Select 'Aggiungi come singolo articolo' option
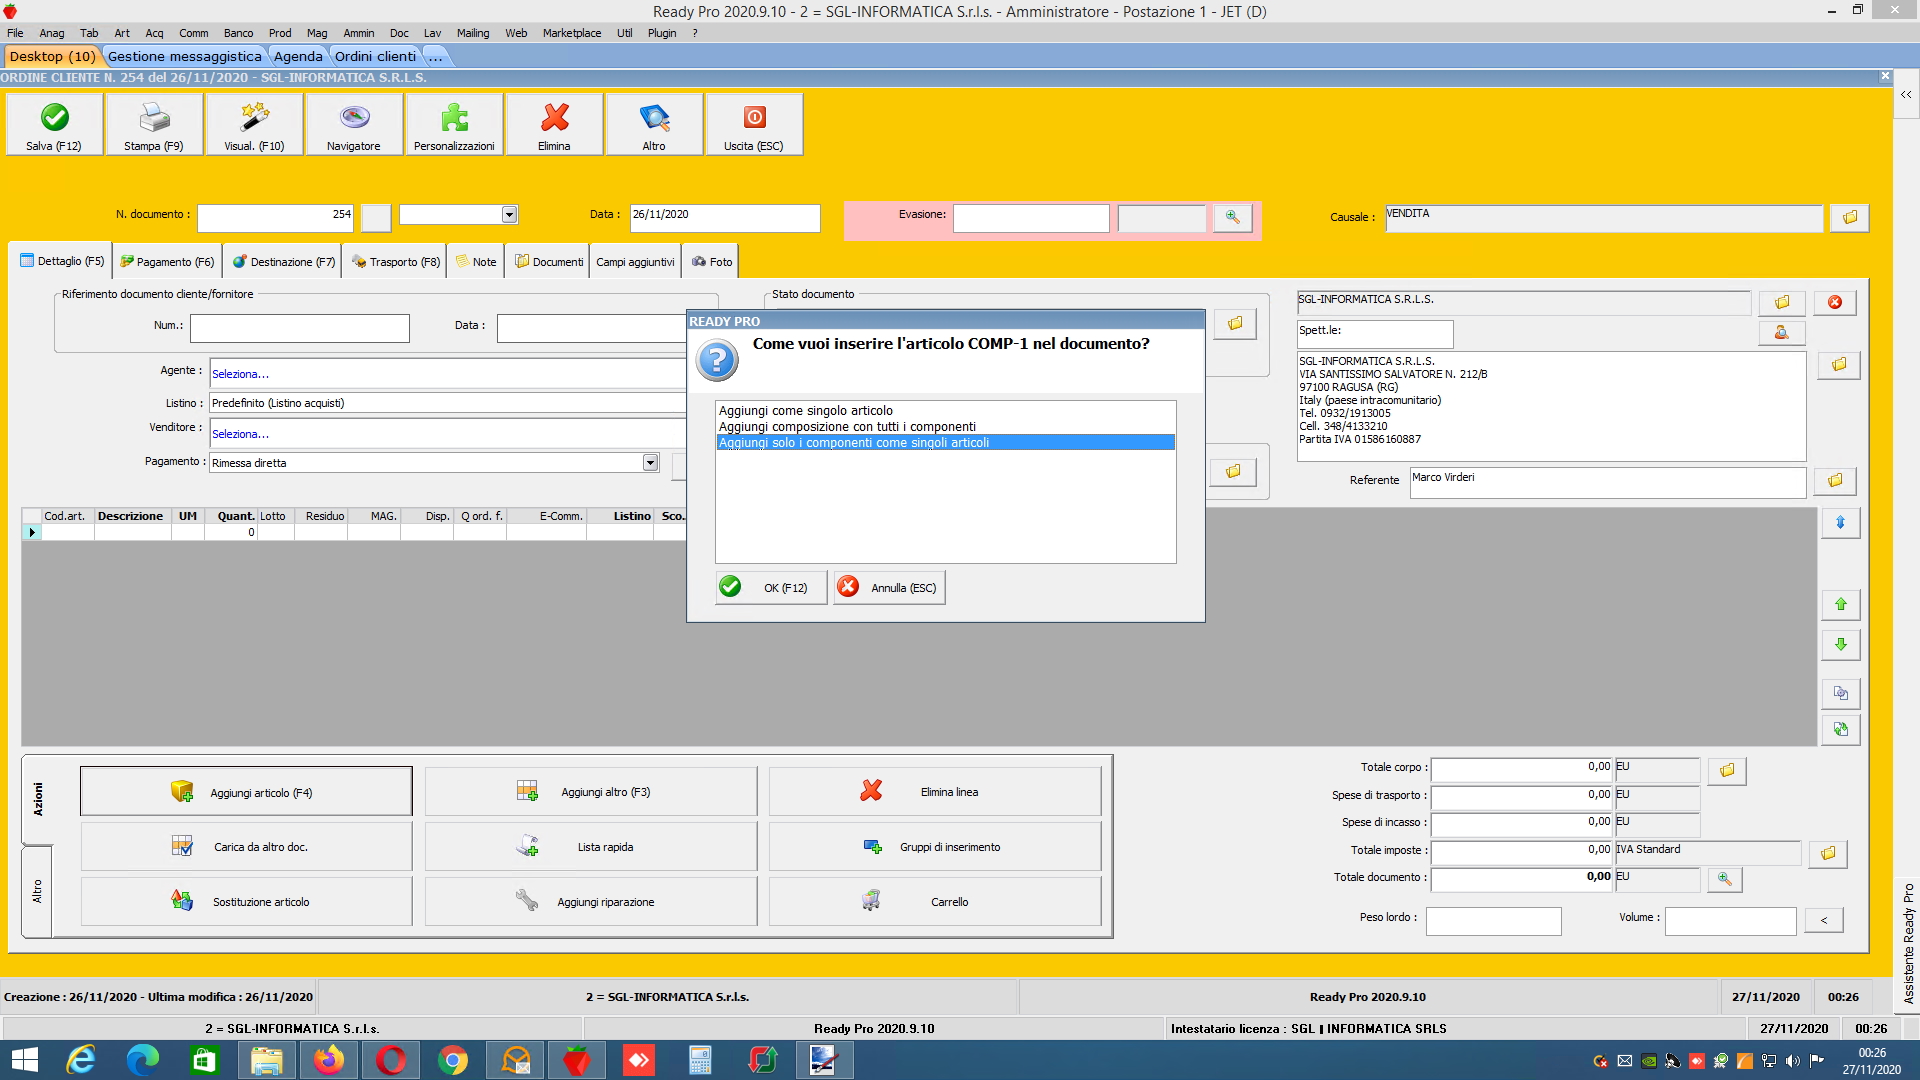The width and height of the screenshot is (1920, 1080). [945, 410]
